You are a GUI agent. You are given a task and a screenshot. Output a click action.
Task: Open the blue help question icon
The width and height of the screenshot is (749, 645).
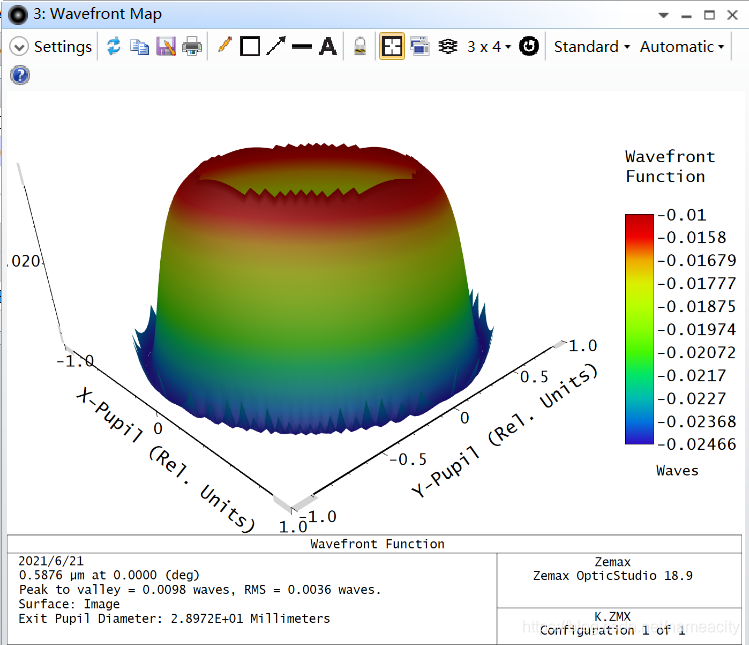coord(20,75)
